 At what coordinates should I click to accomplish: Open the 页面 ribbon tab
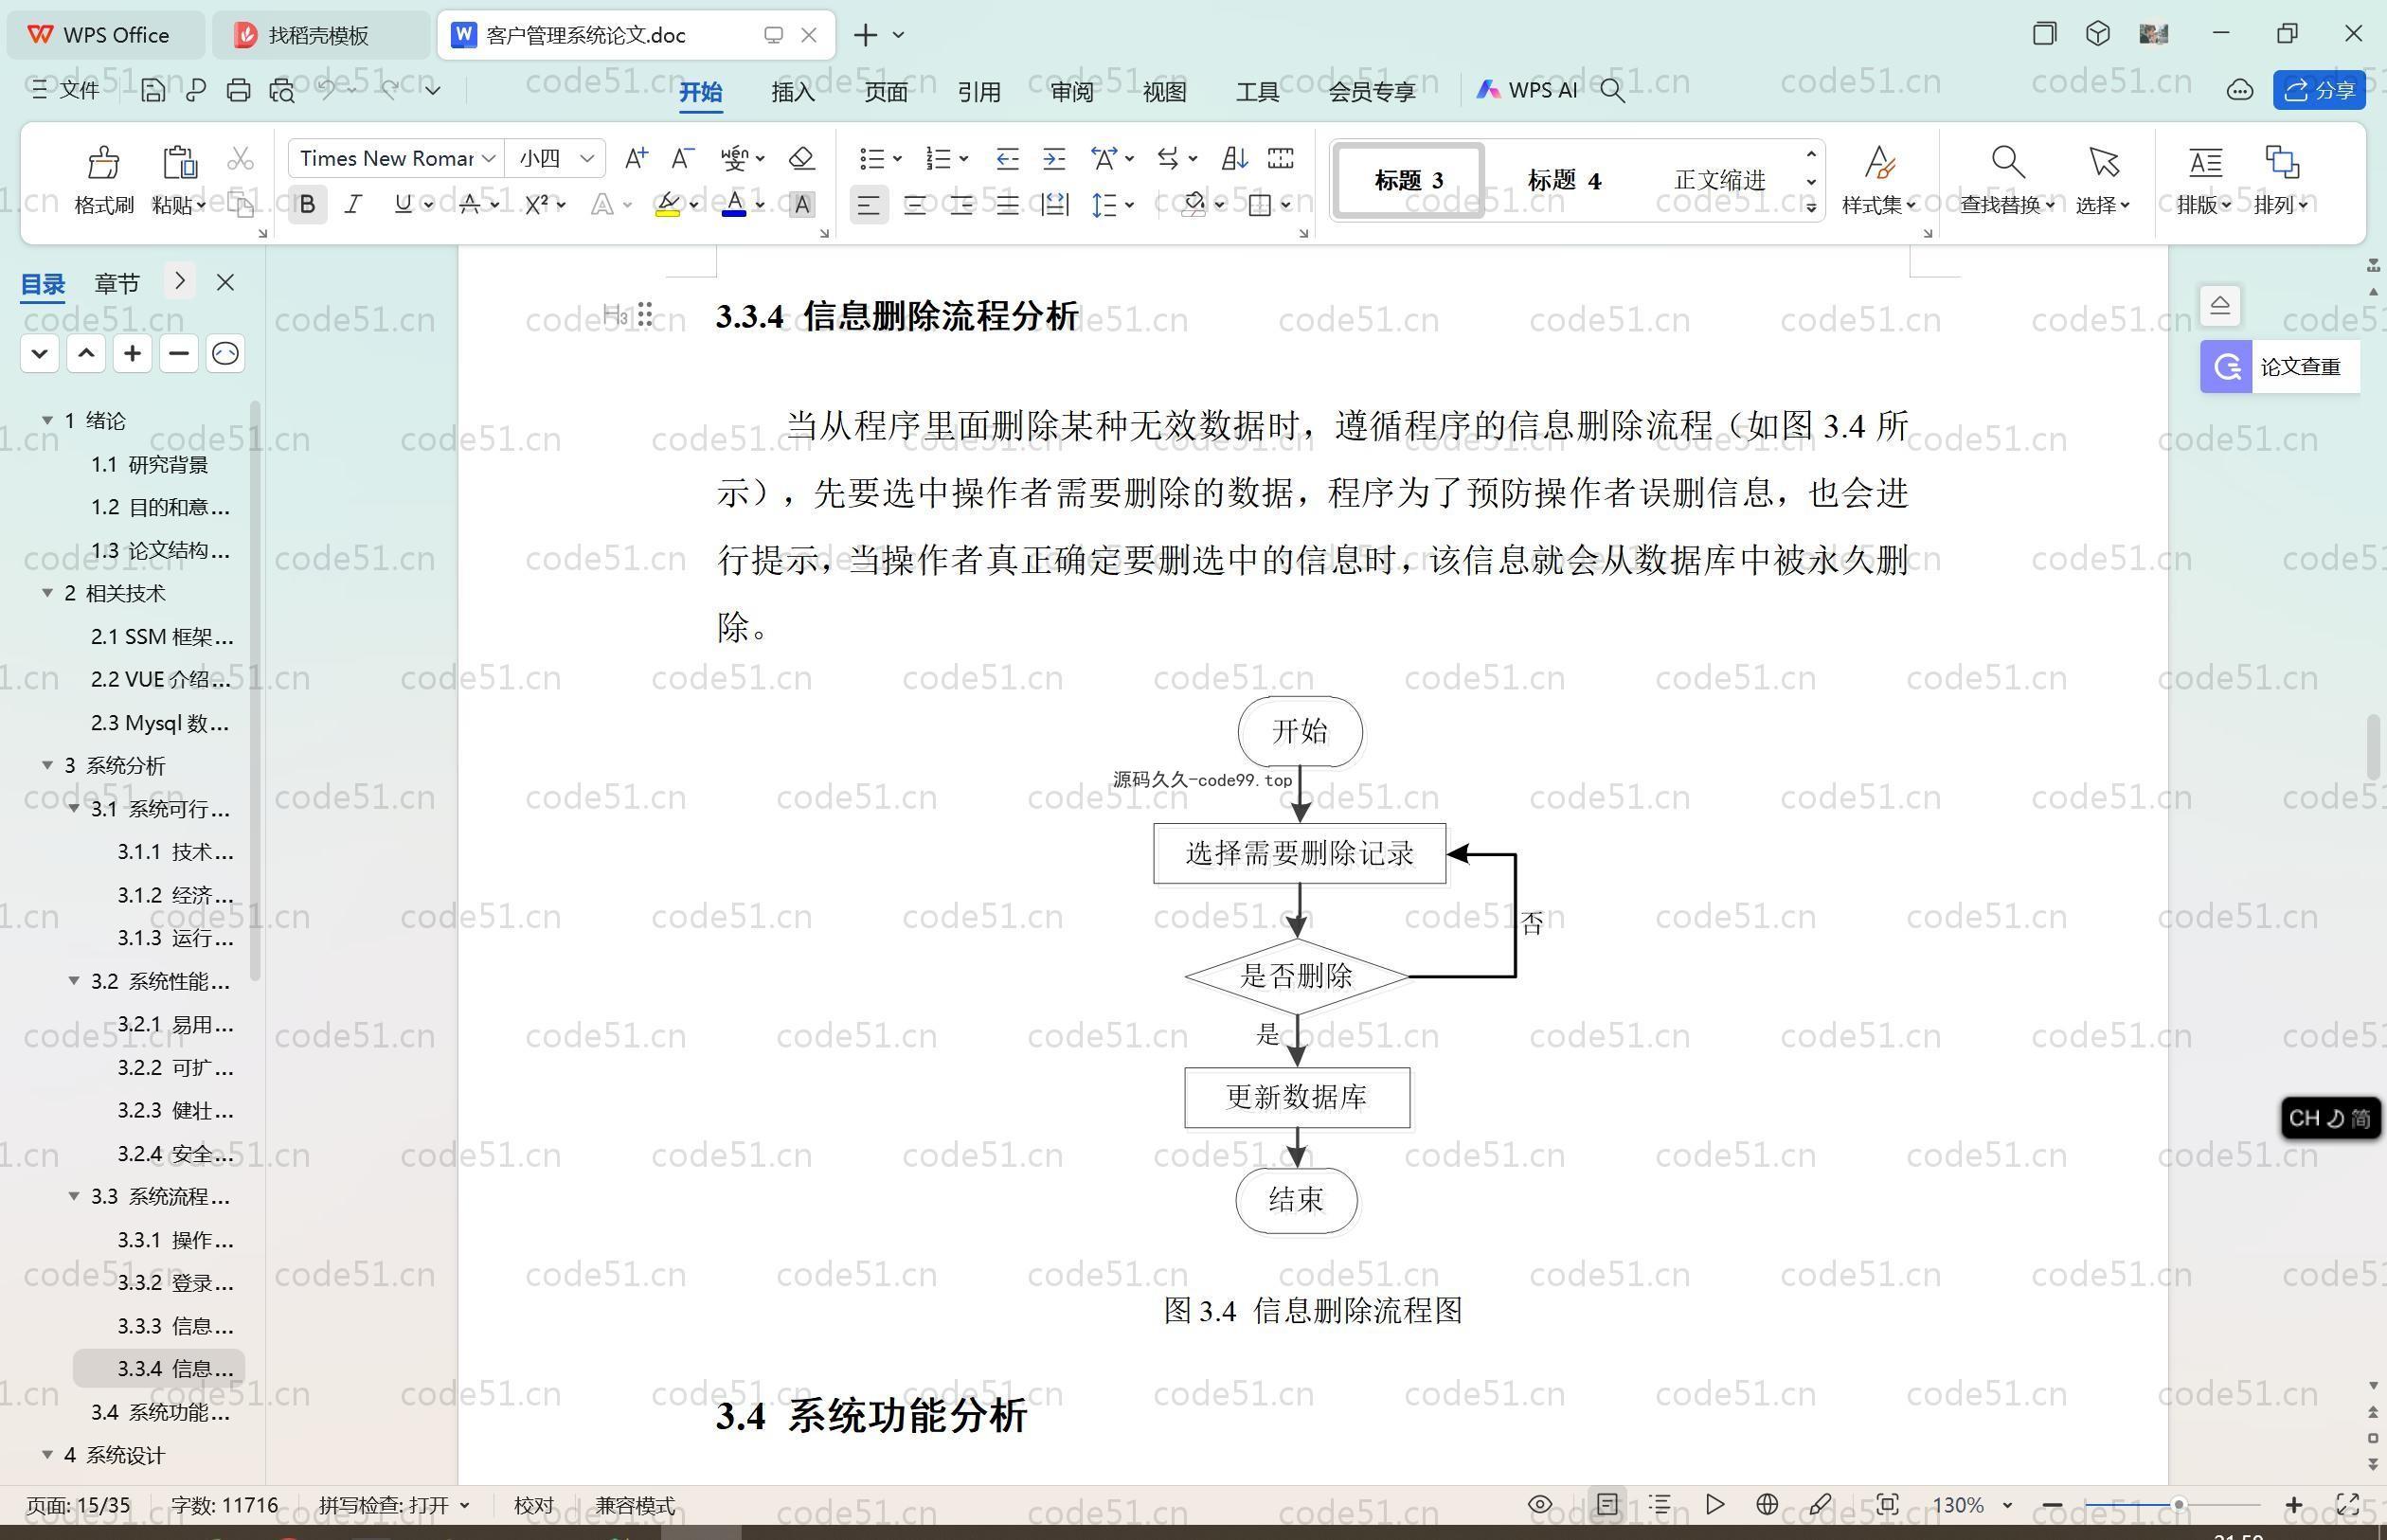pyautogui.click(x=886, y=92)
